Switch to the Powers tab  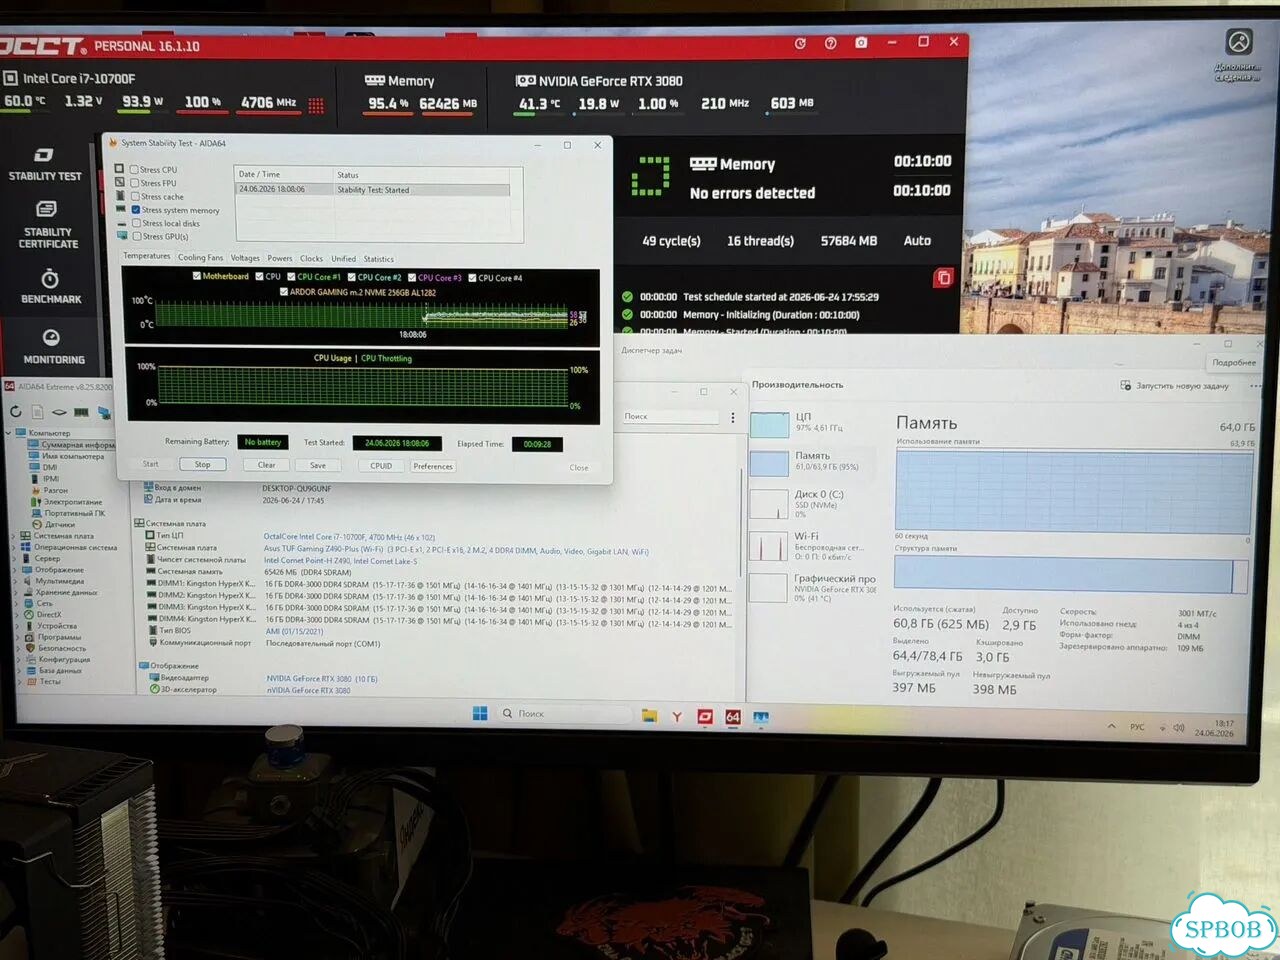tap(280, 258)
